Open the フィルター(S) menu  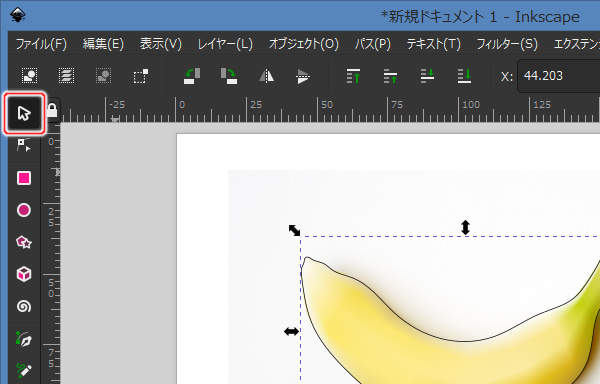[x=507, y=44]
